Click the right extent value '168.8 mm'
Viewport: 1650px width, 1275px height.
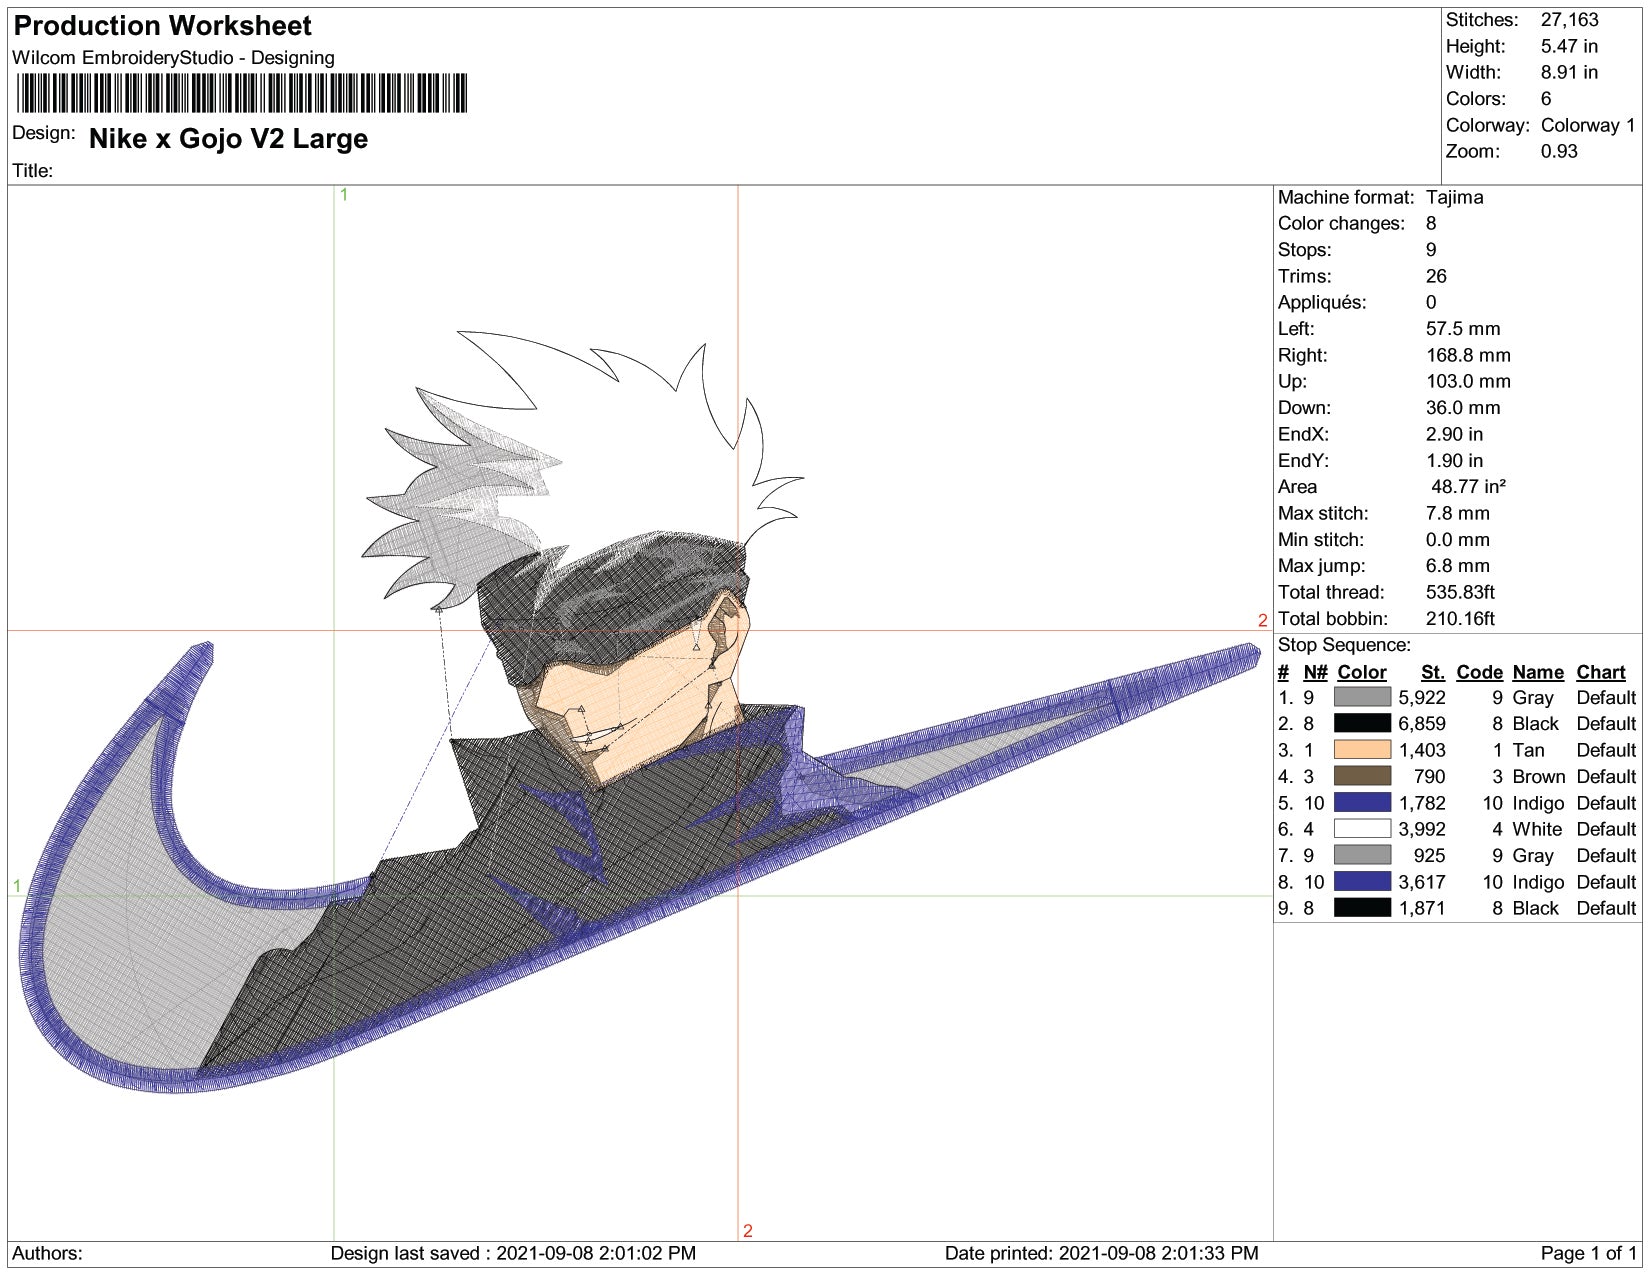(1468, 355)
